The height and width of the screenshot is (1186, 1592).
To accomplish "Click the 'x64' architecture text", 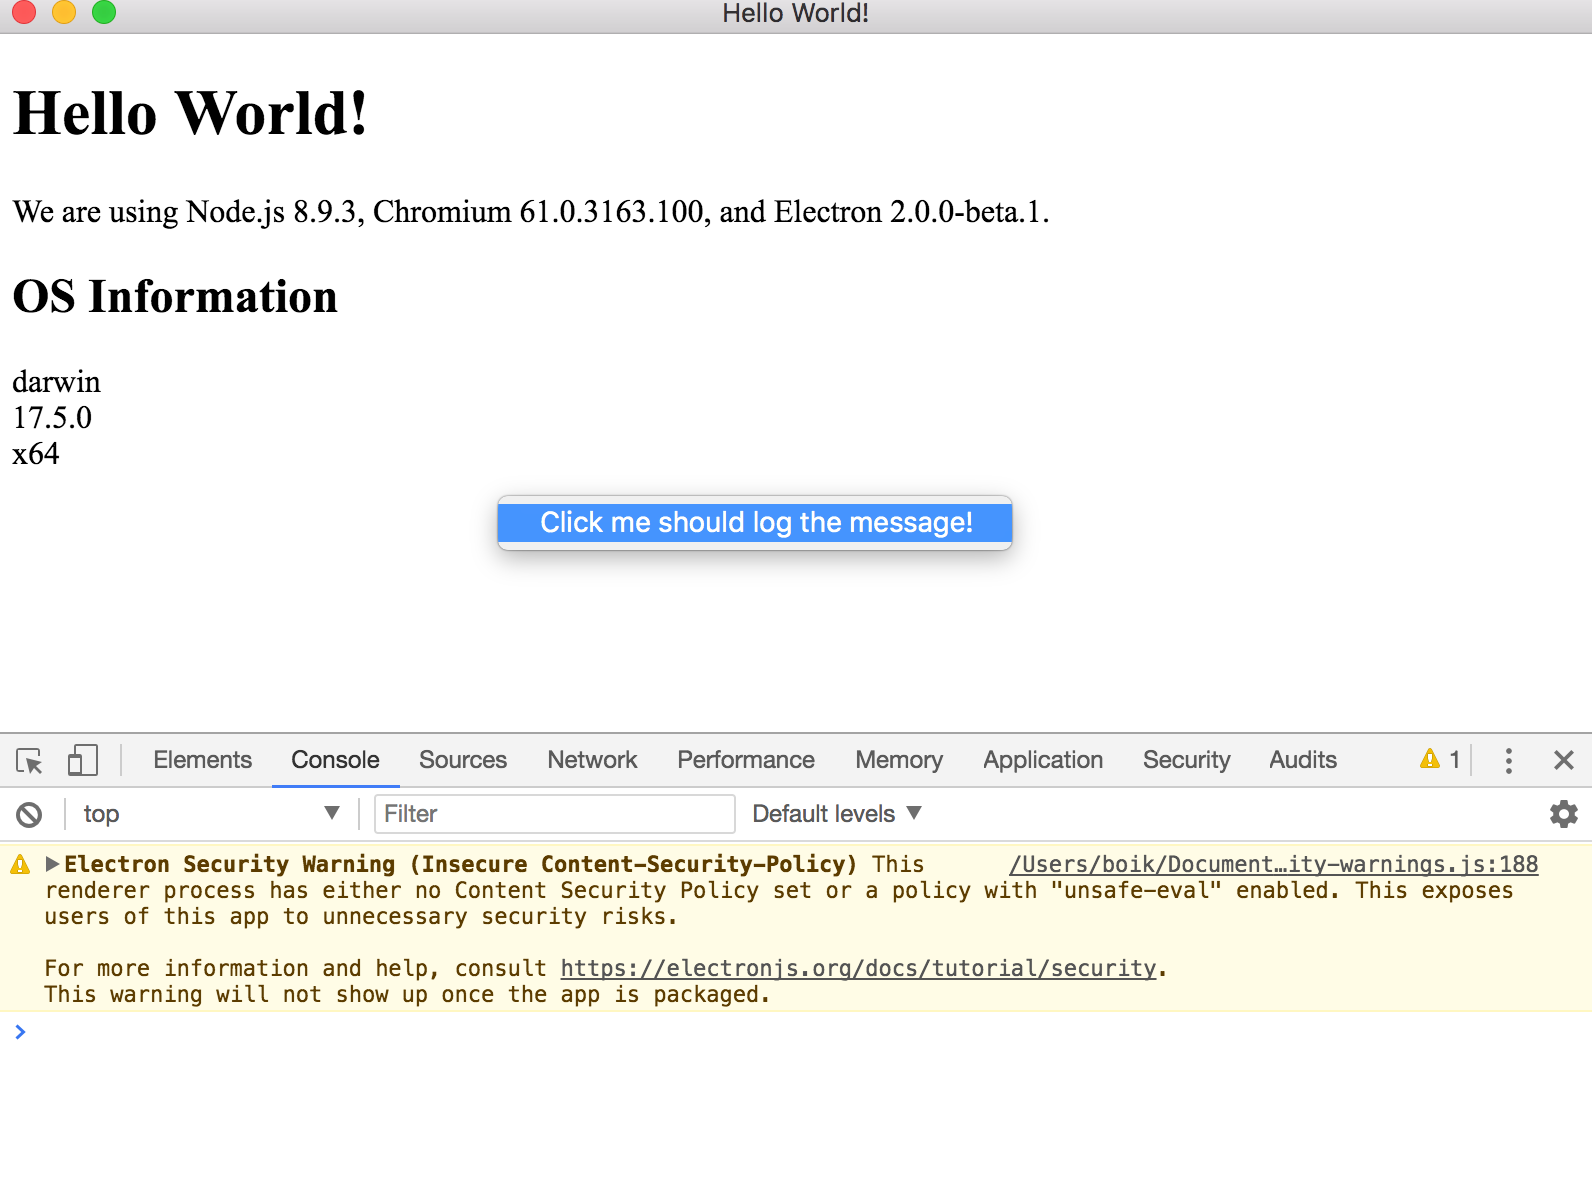I will click(x=36, y=454).
